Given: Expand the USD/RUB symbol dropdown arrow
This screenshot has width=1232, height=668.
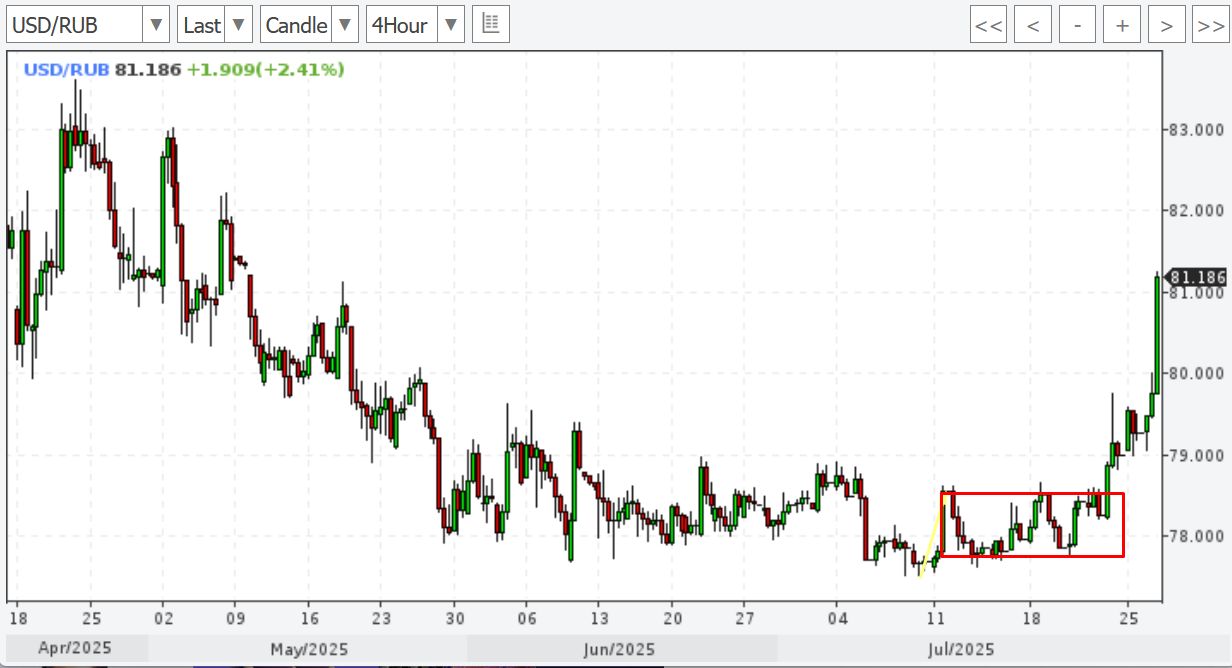Looking at the screenshot, I should tap(155, 25).
